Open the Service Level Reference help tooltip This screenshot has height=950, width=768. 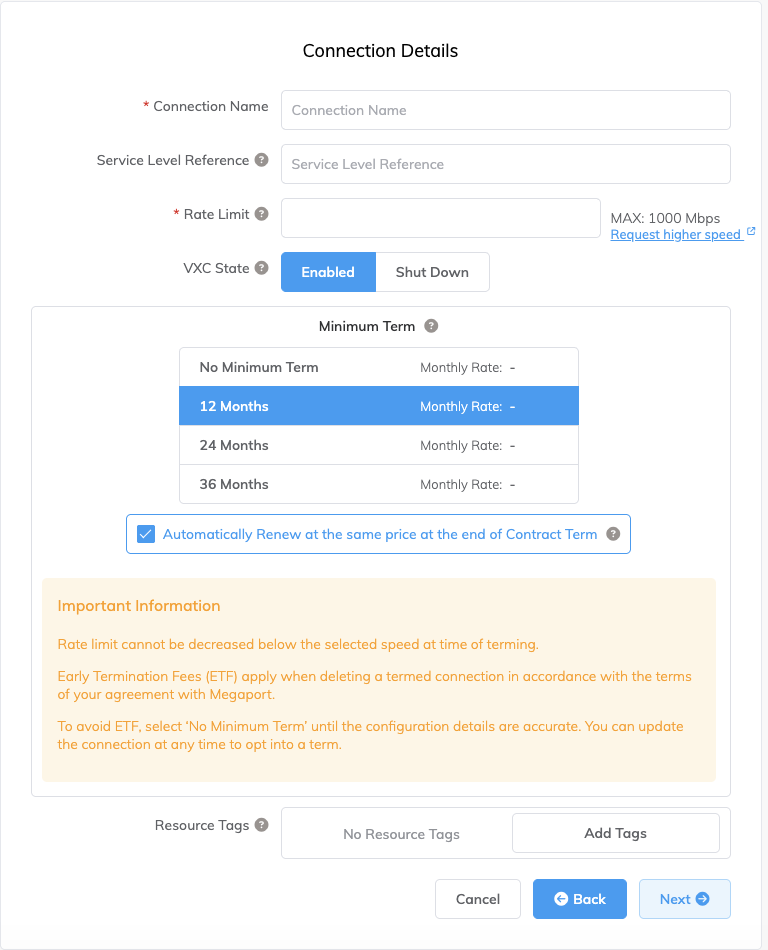point(262,160)
